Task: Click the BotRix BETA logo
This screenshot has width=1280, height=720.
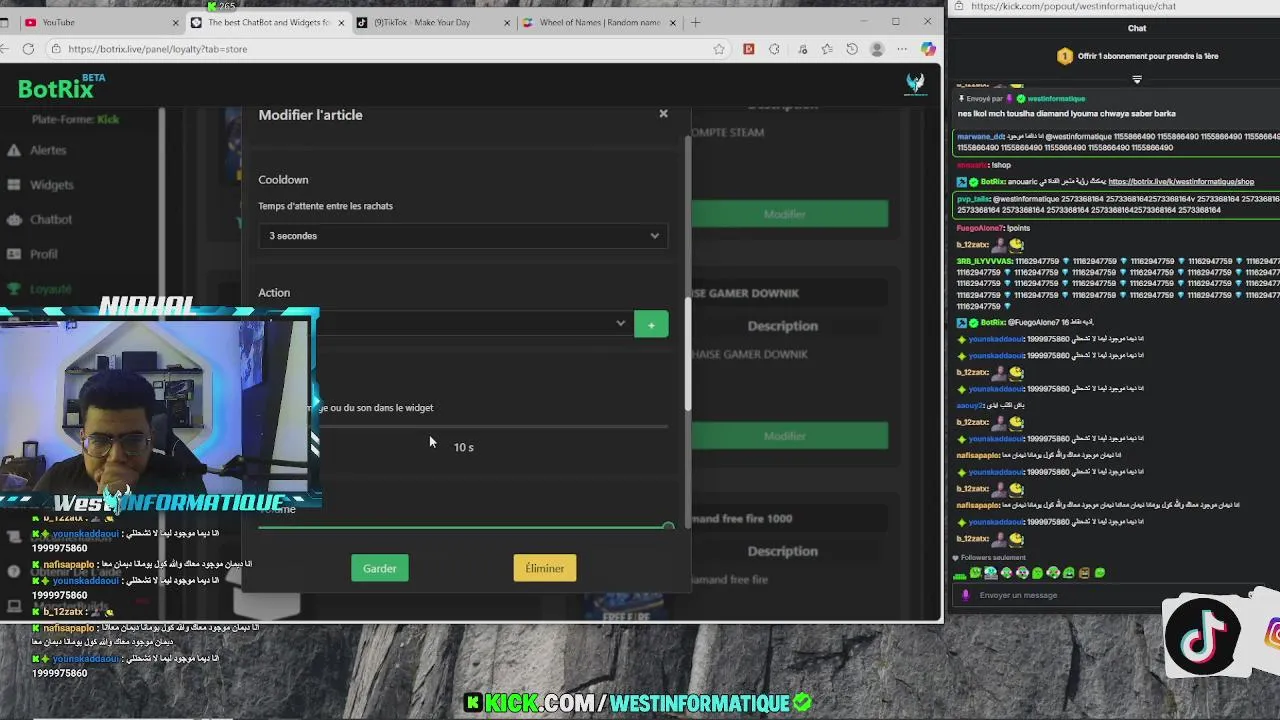Action: pyautogui.click(x=60, y=87)
